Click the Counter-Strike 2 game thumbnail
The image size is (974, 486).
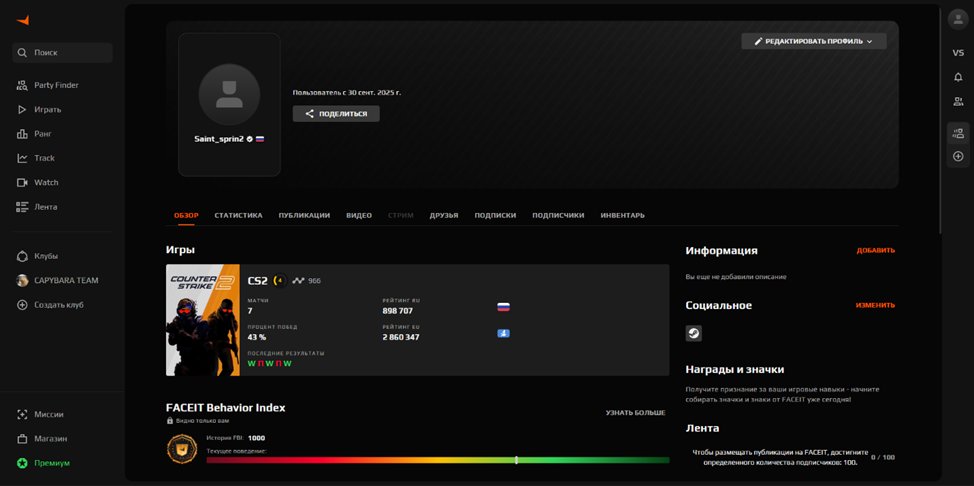click(x=203, y=320)
